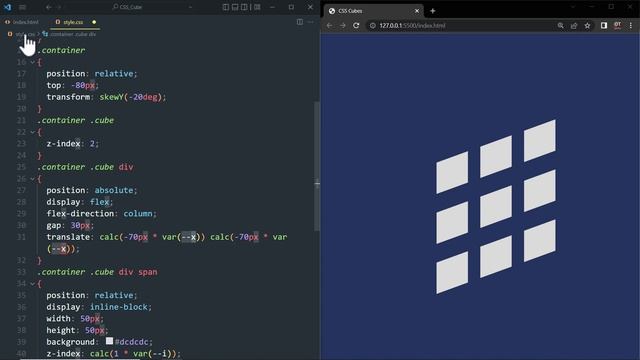The height and width of the screenshot is (360, 640).
Task: Fold the .container .cube div rule, line 26
Action: 33,178
